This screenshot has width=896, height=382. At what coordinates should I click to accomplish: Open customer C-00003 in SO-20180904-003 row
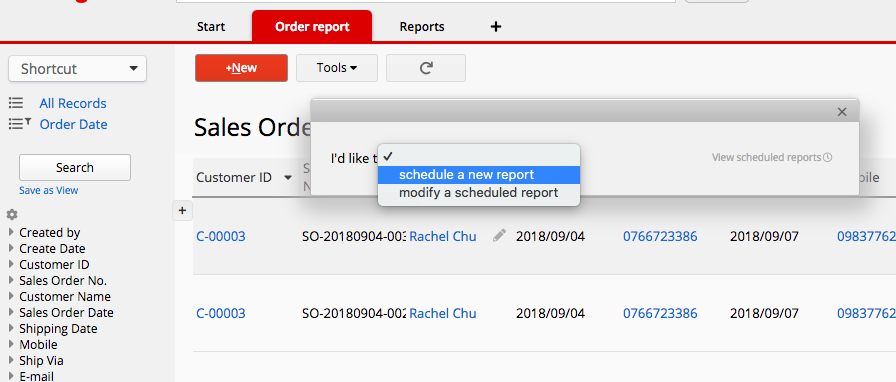221,236
